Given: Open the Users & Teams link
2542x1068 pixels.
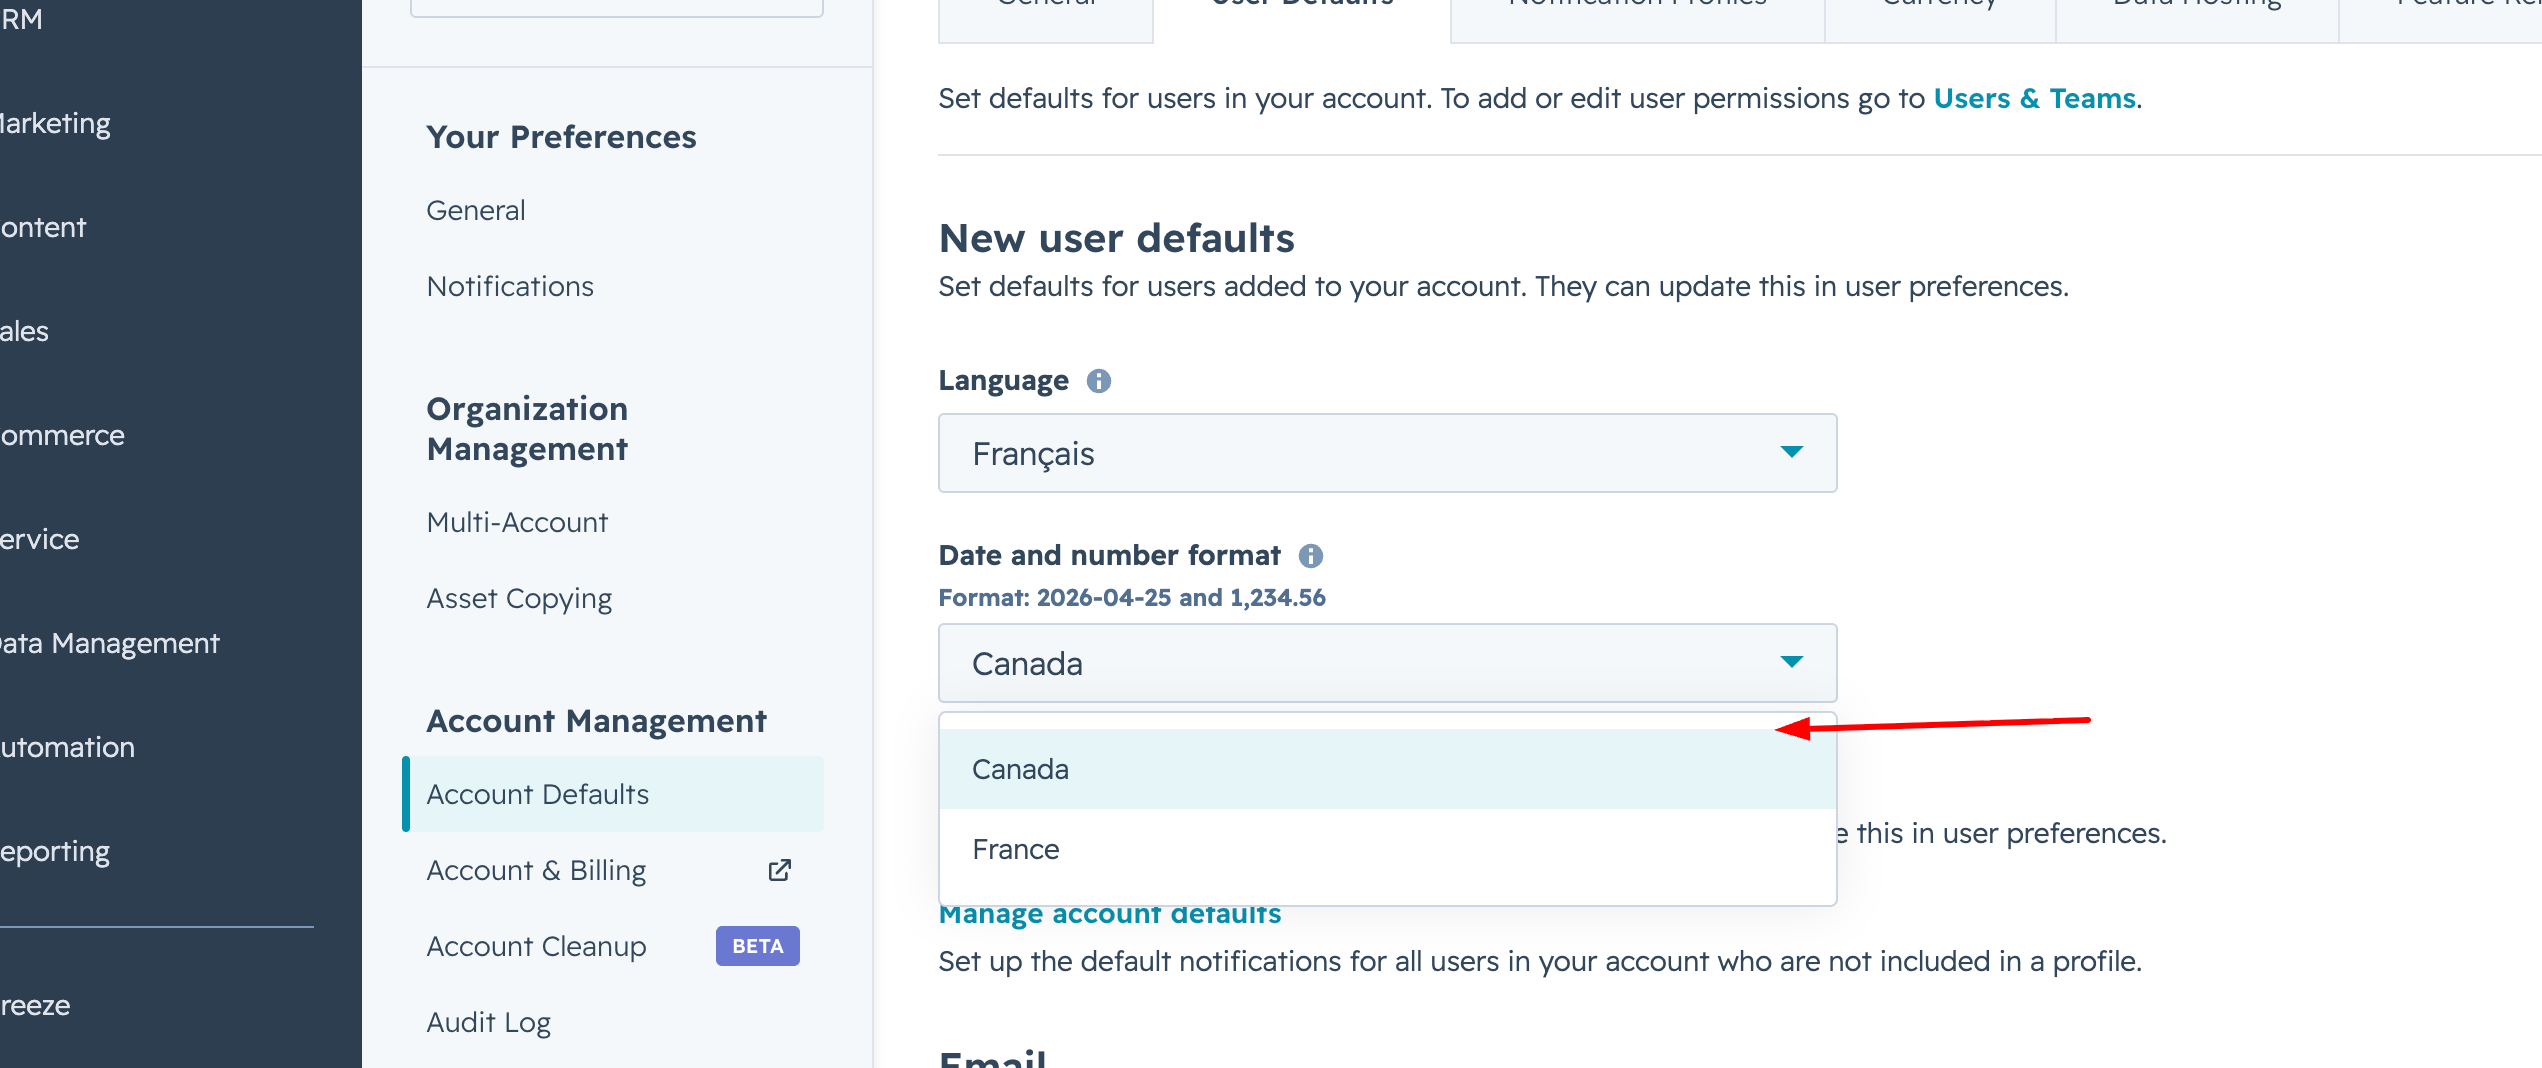Looking at the screenshot, I should 2034,98.
